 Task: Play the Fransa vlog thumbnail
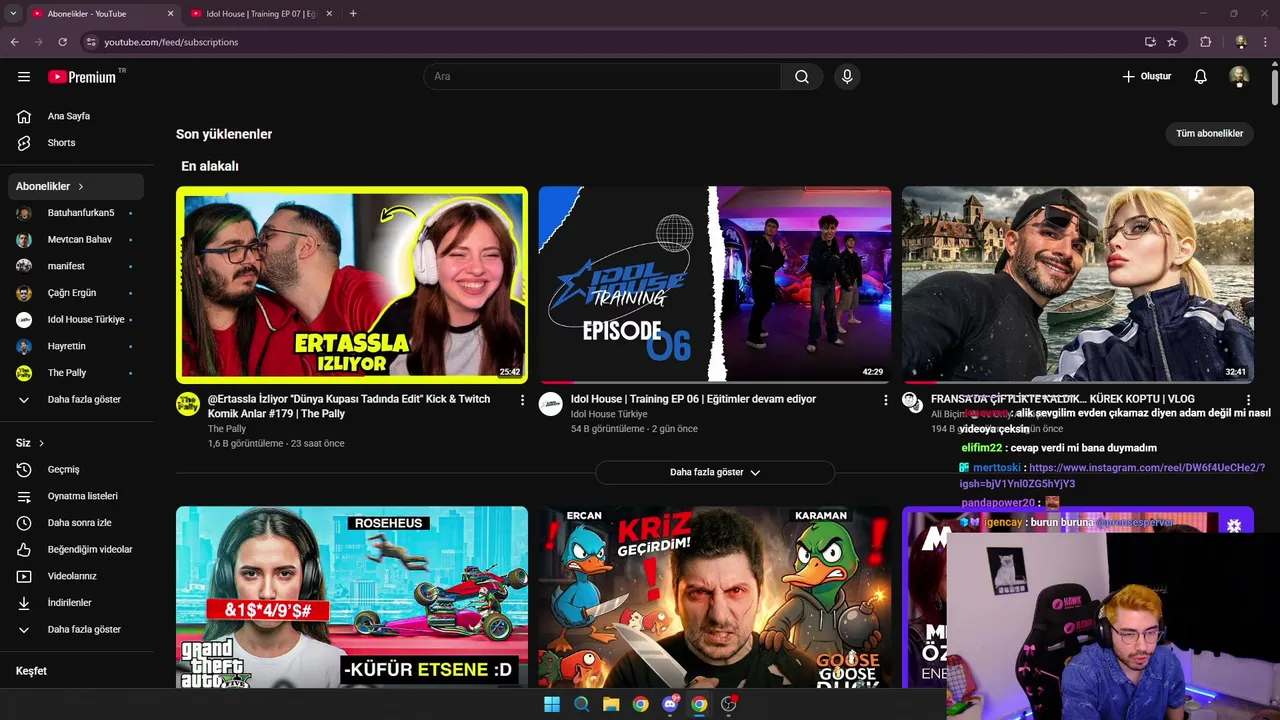pos(1078,285)
